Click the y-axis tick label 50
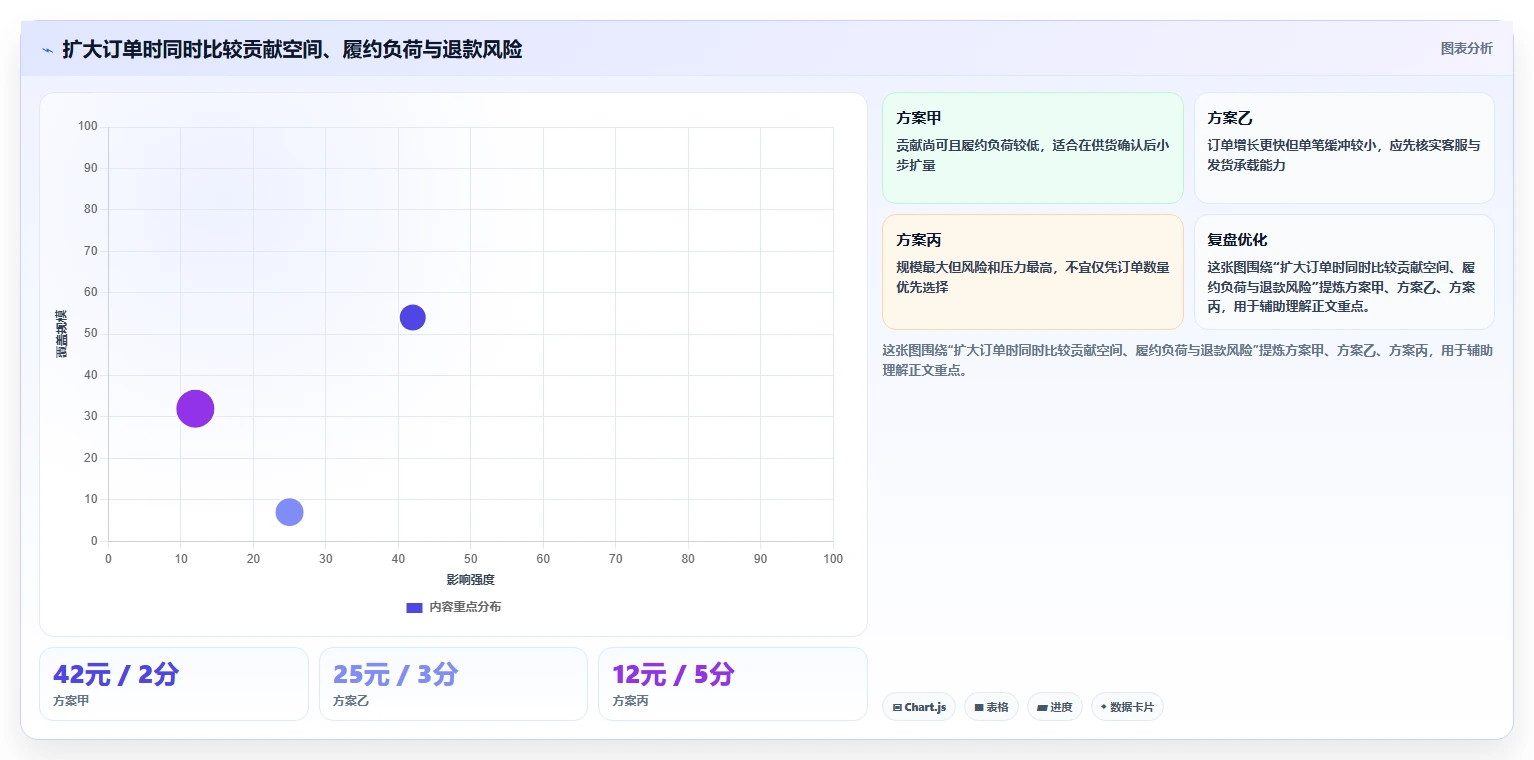Screen dimensions: 1534x760 point(91,334)
